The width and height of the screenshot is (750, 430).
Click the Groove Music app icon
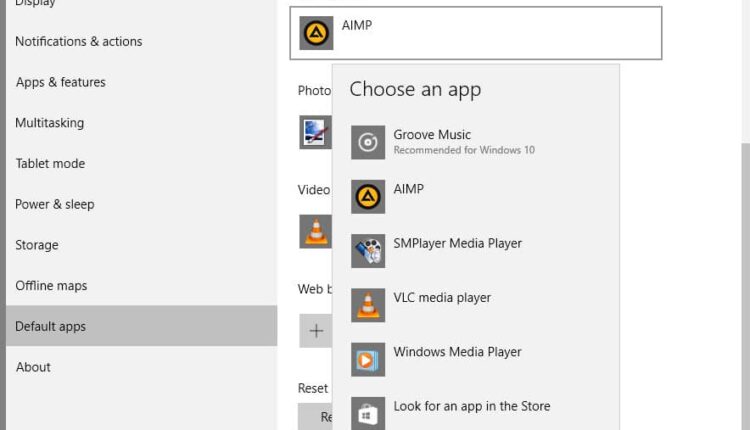[x=368, y=142]
